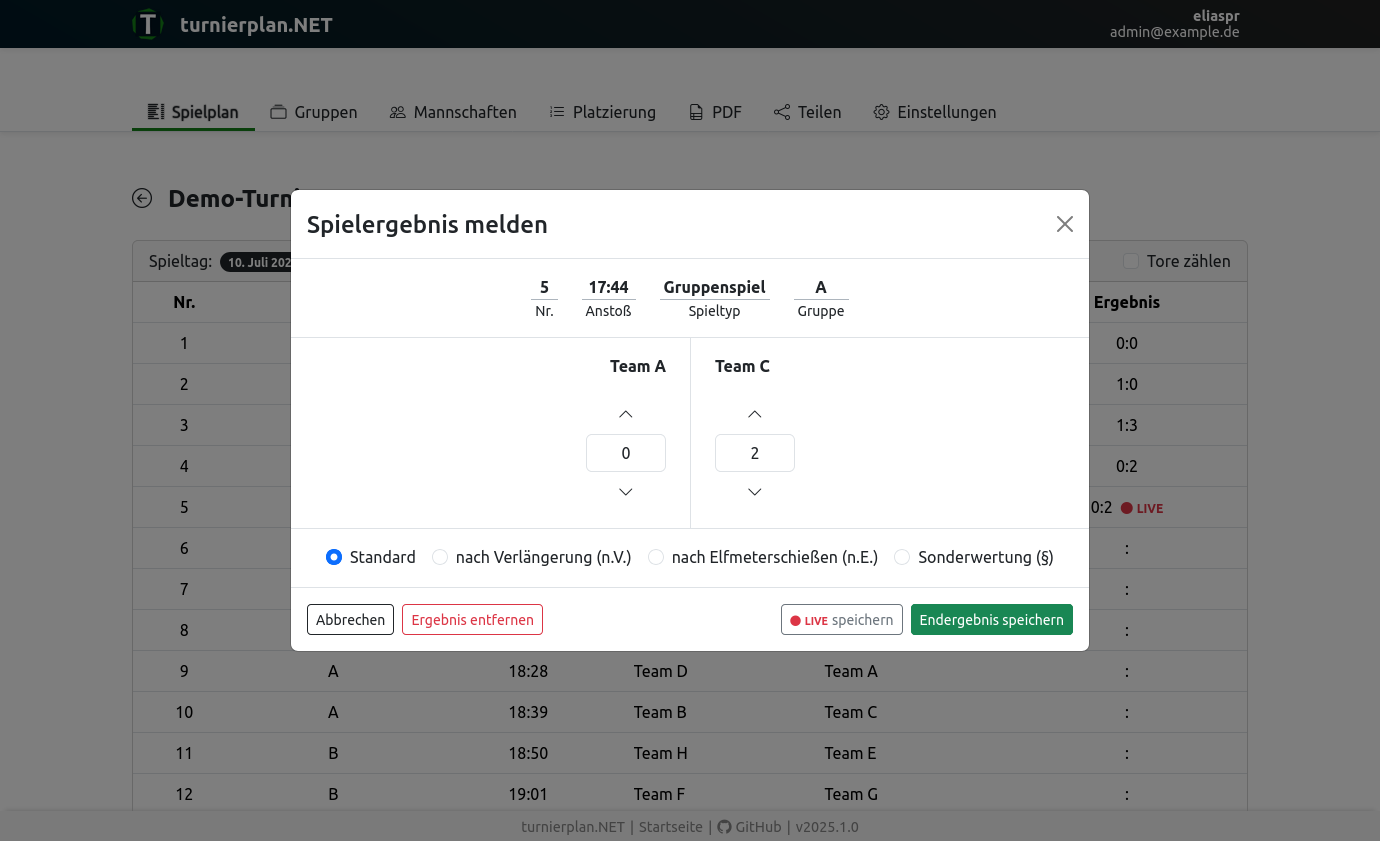Select nach Elfmeterschießen (n.E.) option
This screenshot has width=1380, height=841.
656,557
